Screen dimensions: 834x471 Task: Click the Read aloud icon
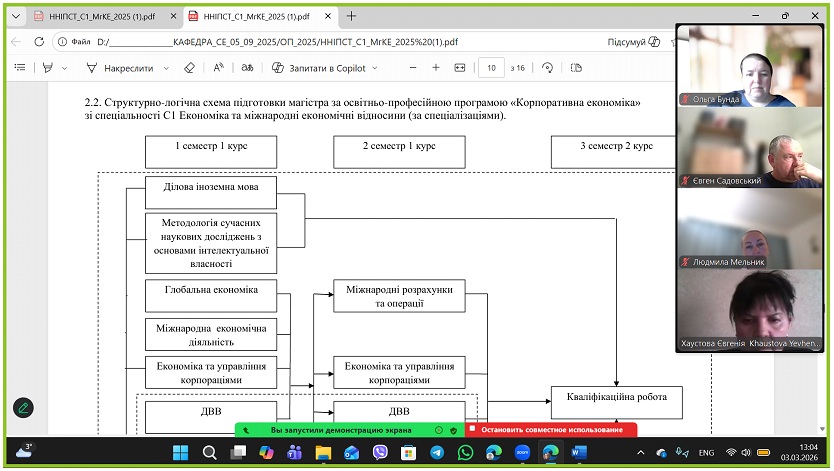click(x=219, y=68)
